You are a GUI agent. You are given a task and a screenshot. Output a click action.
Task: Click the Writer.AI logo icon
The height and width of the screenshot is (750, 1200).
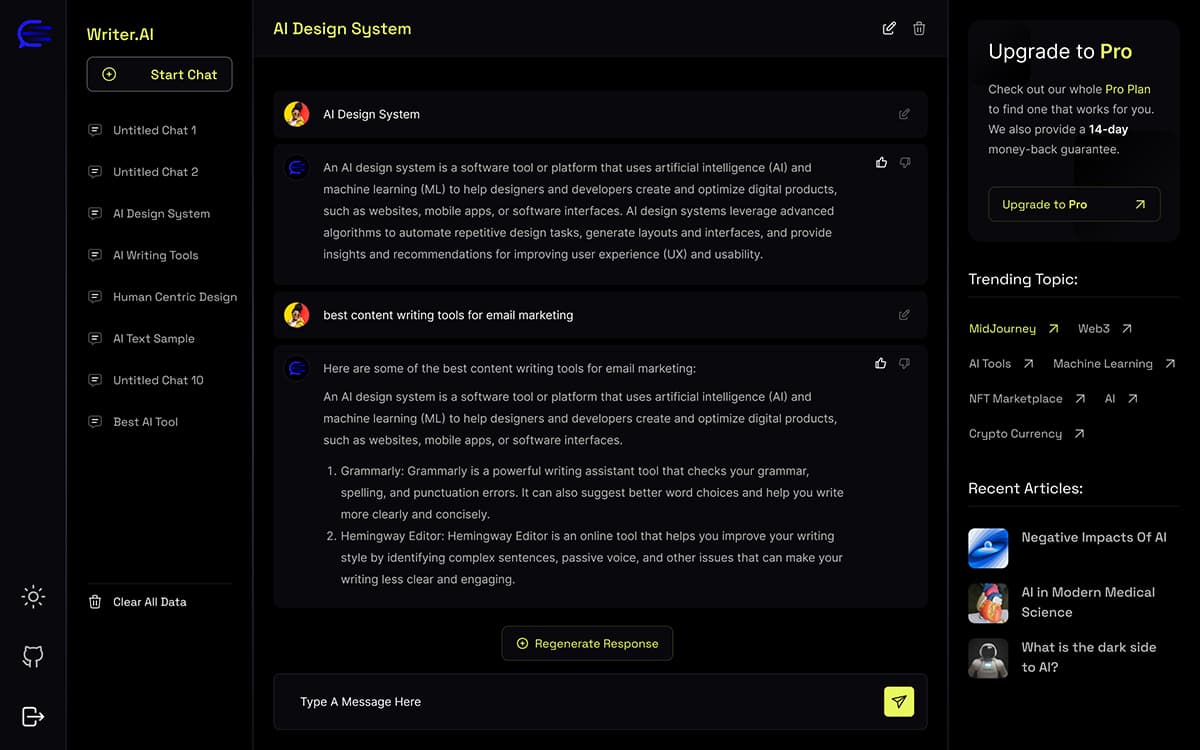coord(33,33)
